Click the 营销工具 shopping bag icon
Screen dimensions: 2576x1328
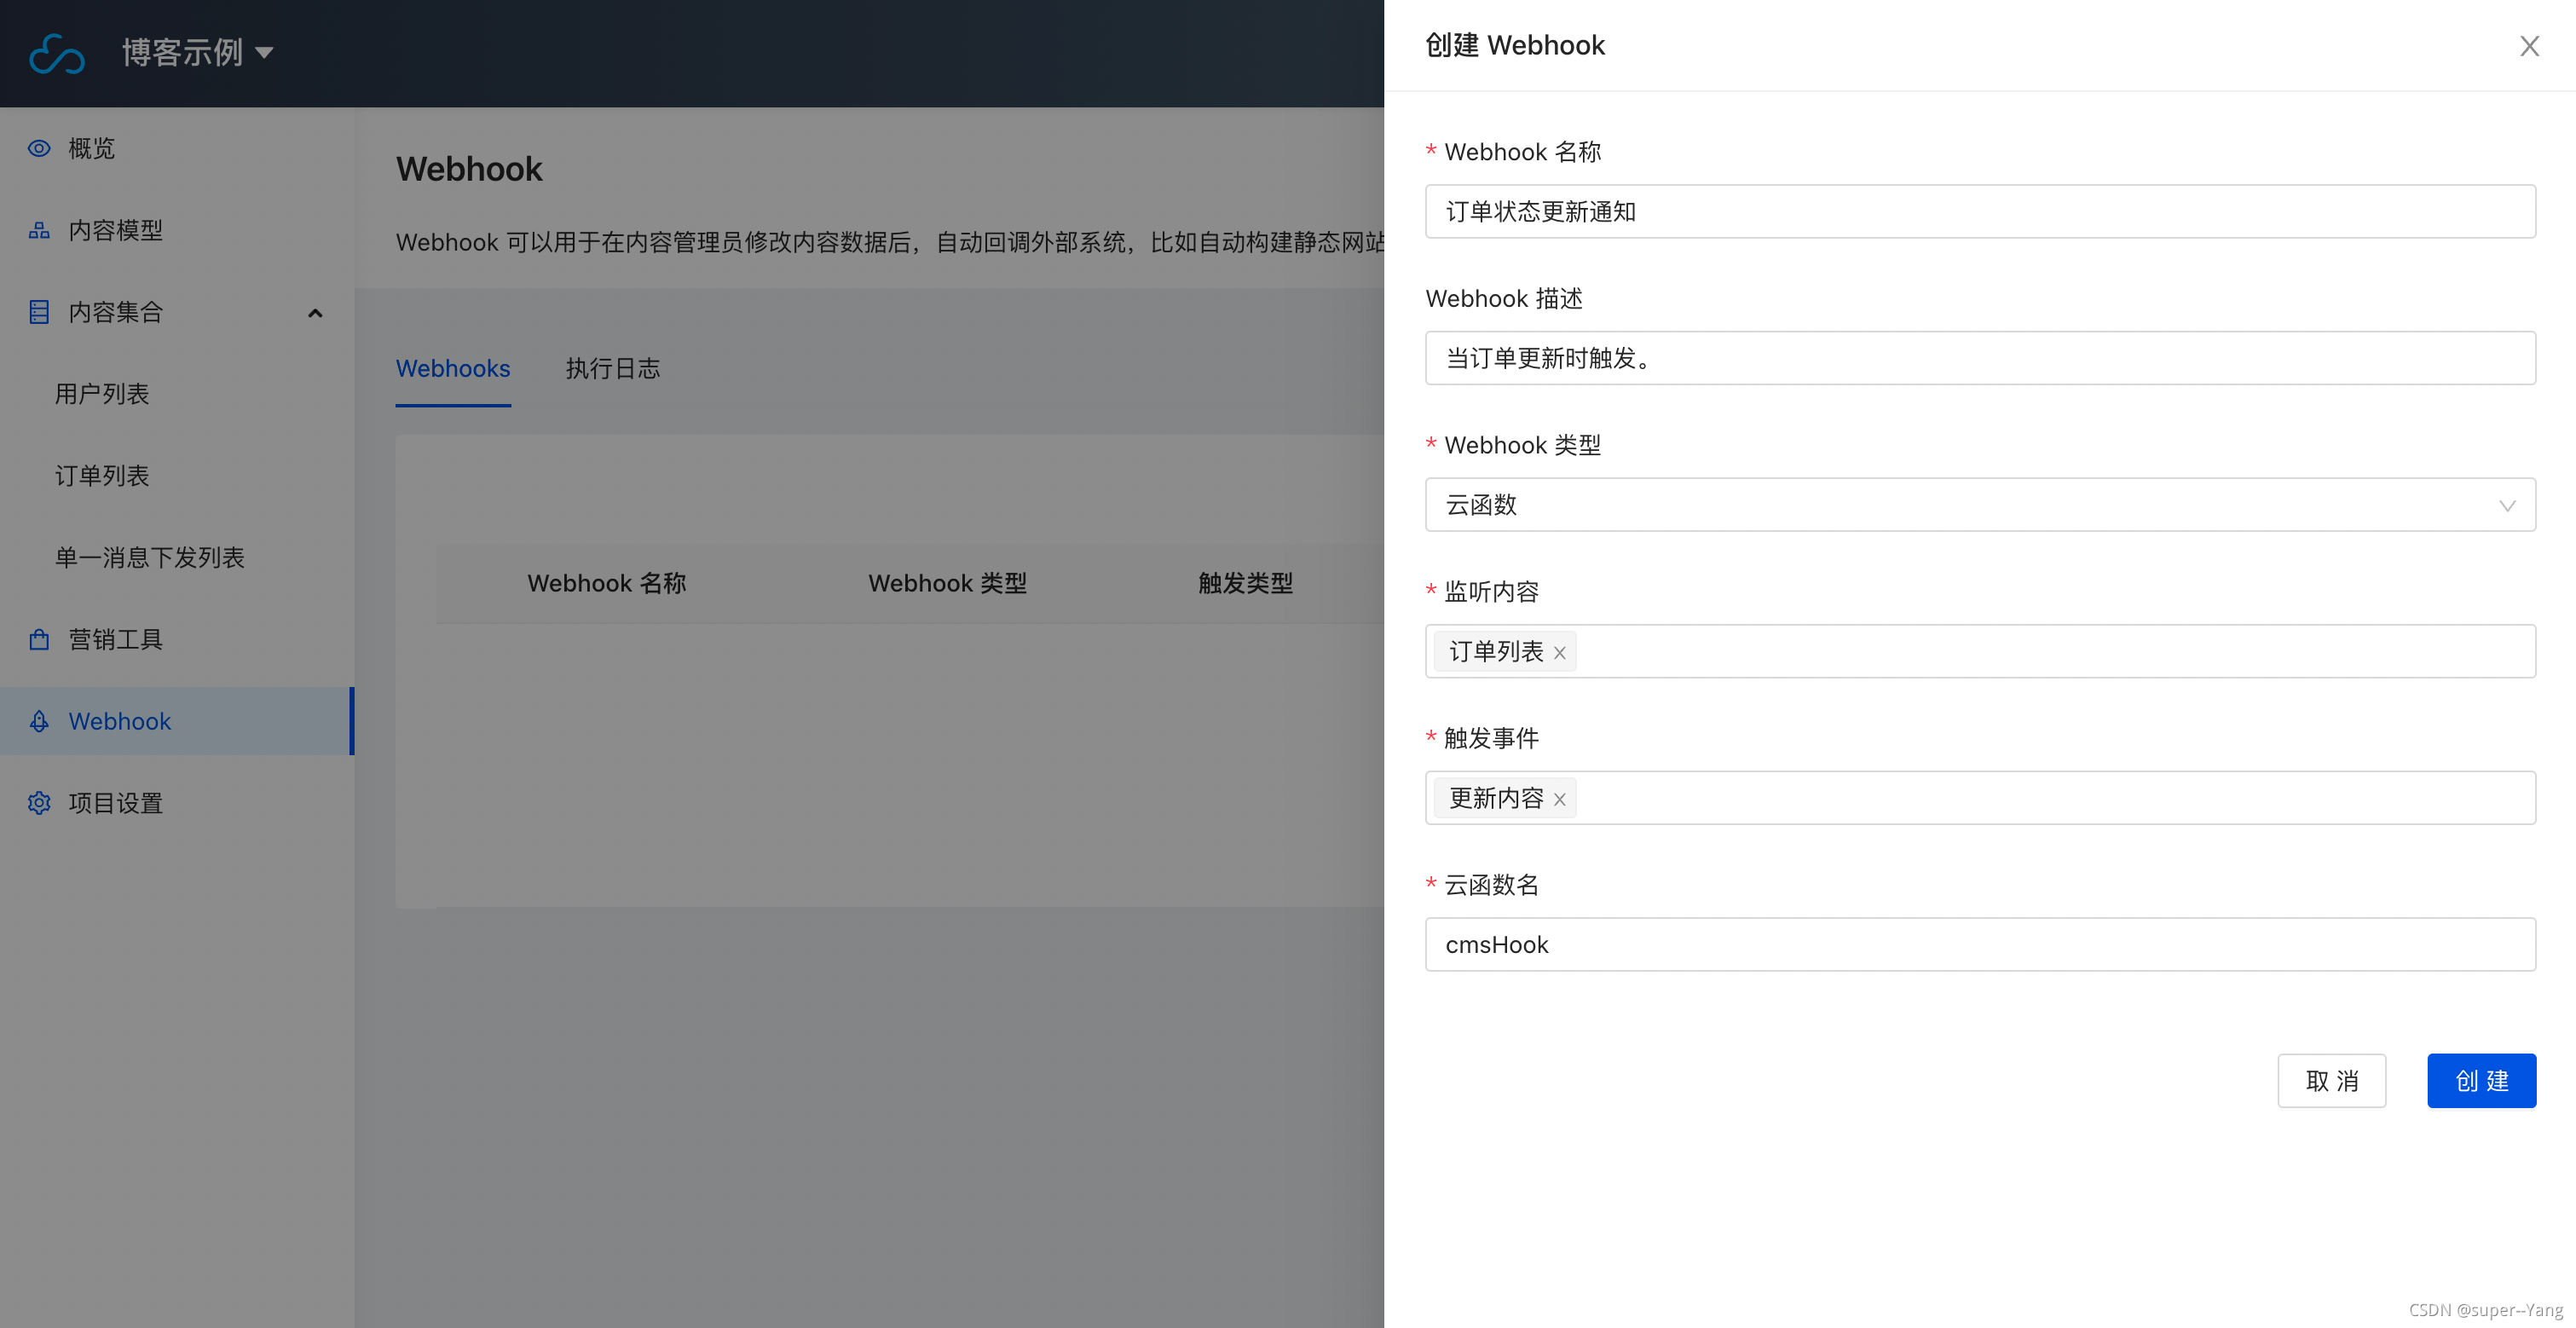click(x=39, y=639)
